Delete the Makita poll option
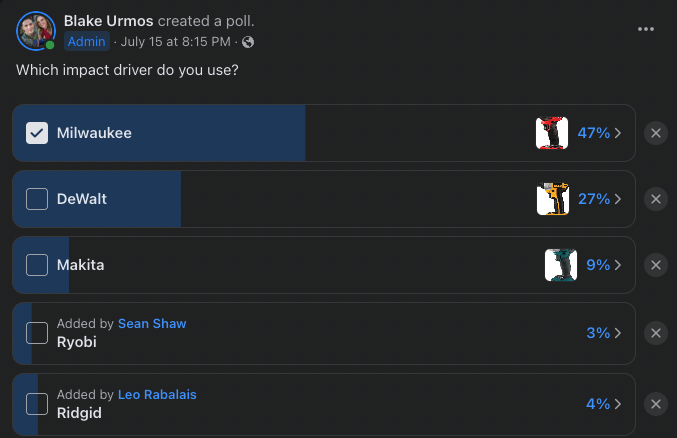 pyautogui.click(x=656, y=265)
